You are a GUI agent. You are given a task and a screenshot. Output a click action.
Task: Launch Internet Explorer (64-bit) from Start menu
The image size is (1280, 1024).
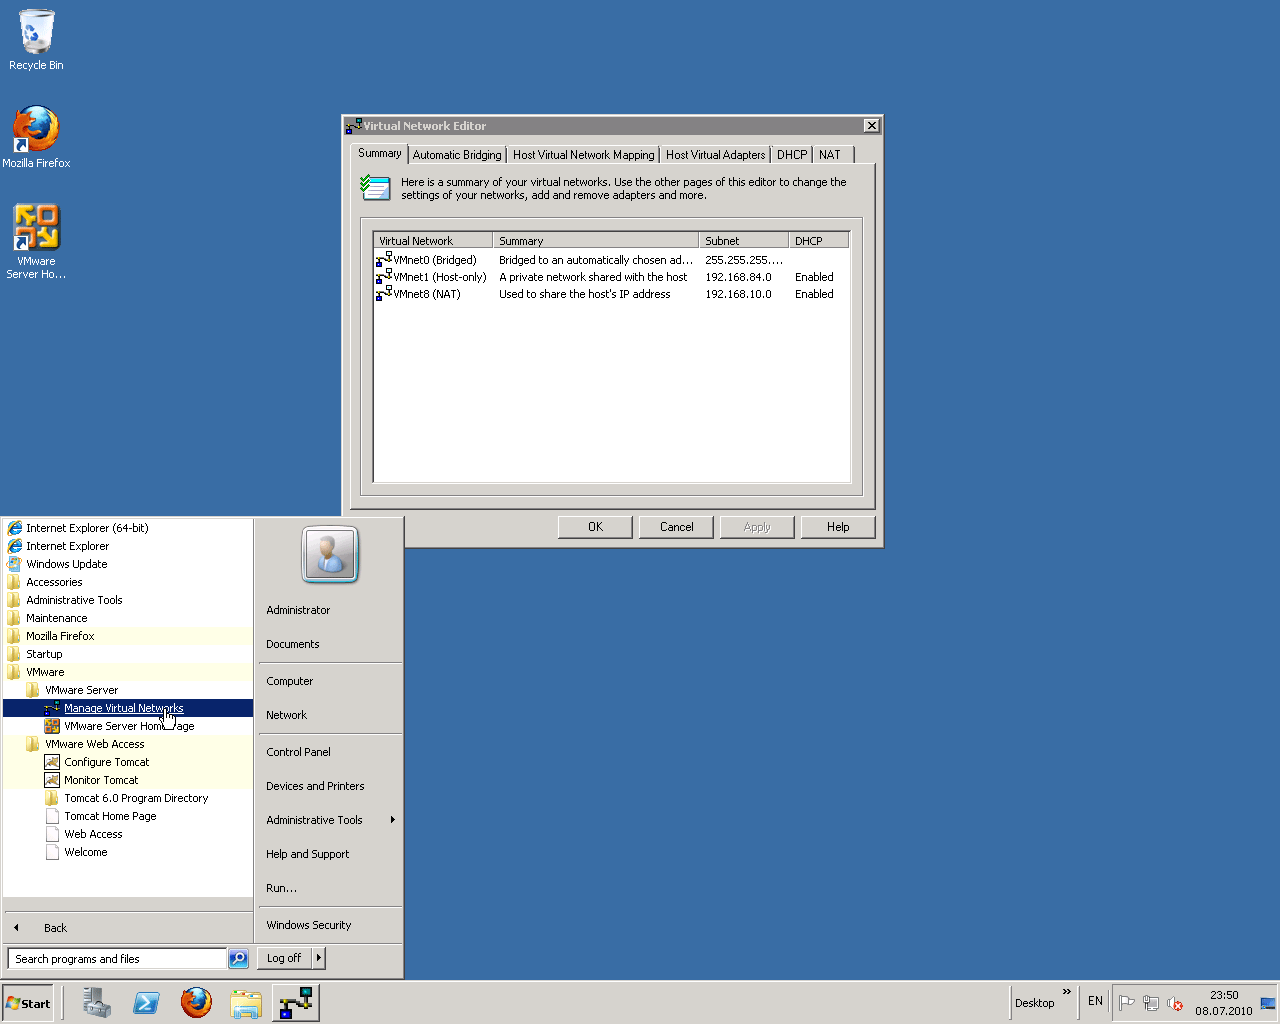point(128,528)
